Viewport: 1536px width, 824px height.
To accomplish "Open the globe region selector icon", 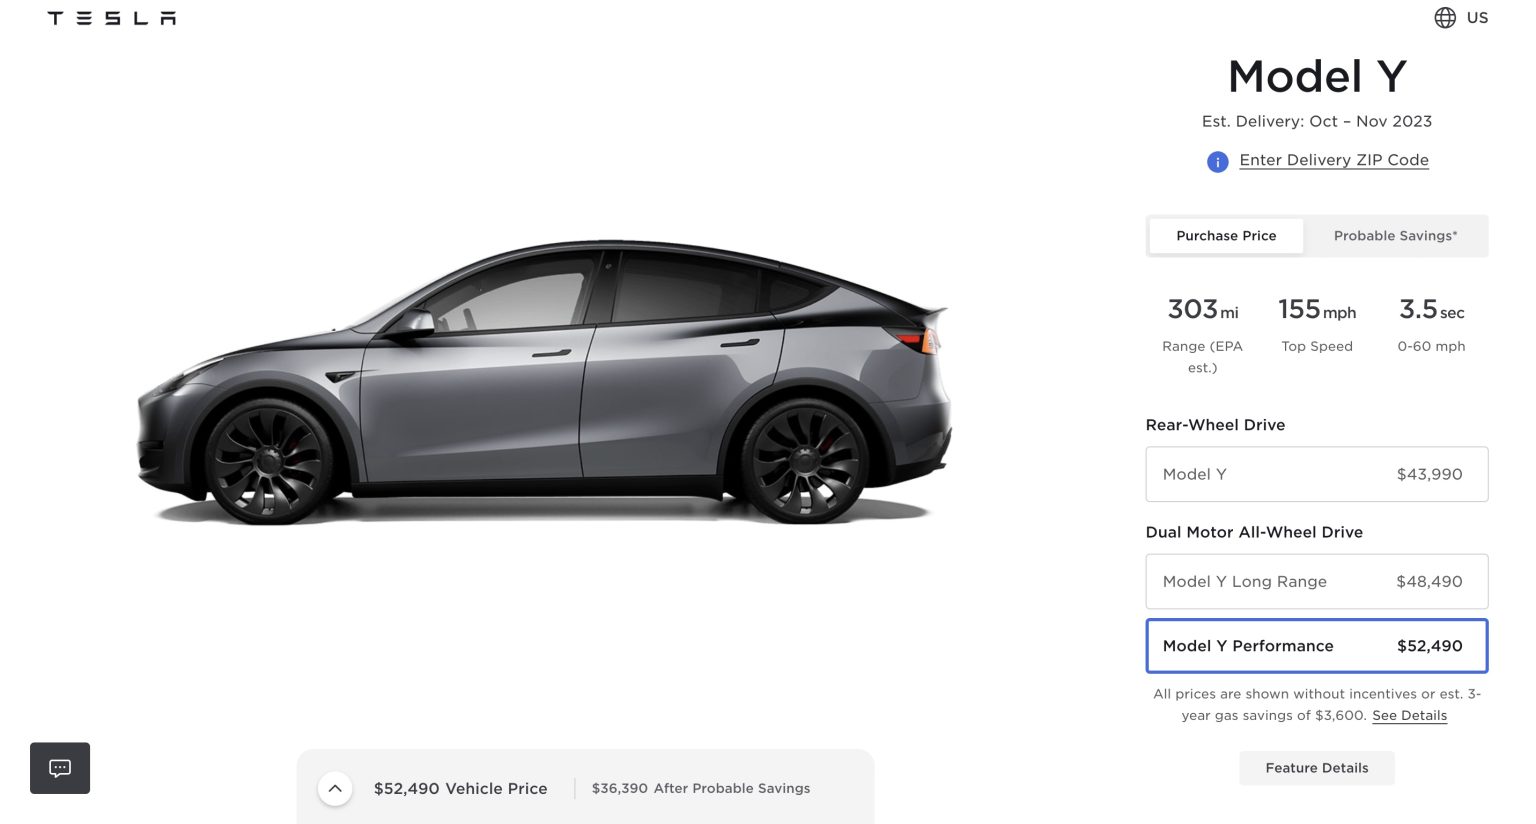I will coord(1445,18).
